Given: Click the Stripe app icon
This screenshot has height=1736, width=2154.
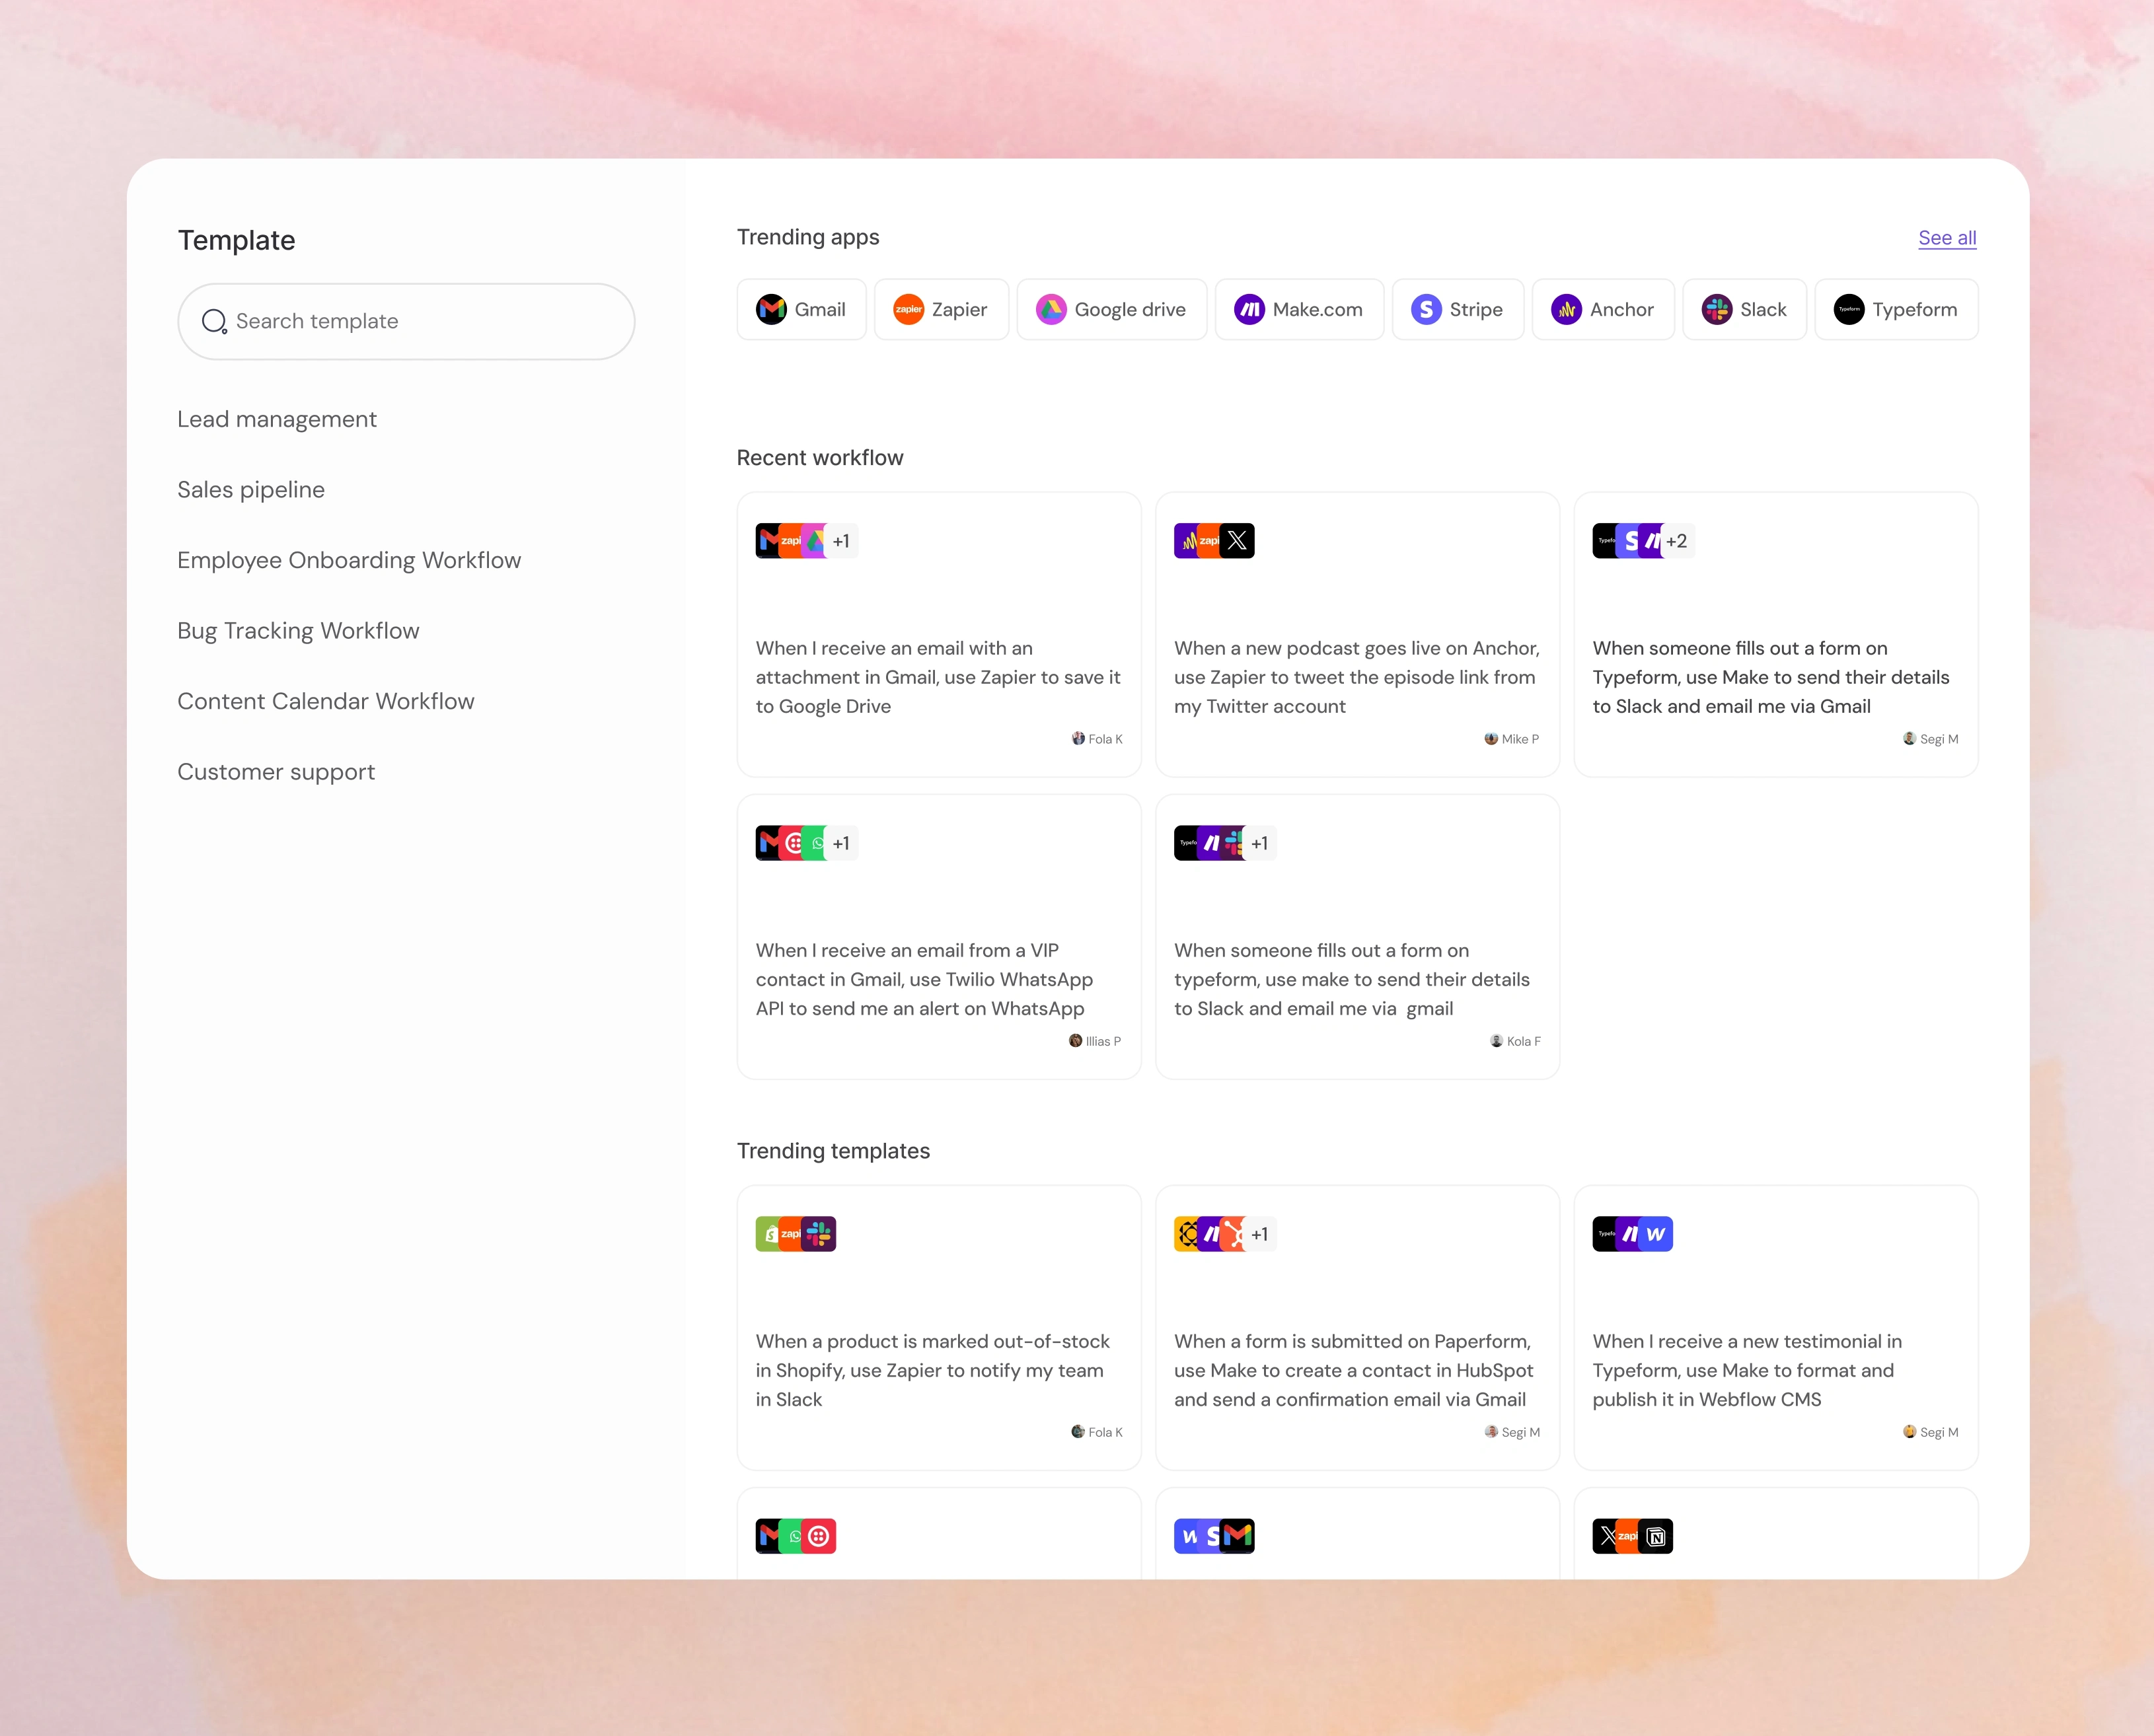Looking at the screenshot, I should point(1426,310).
